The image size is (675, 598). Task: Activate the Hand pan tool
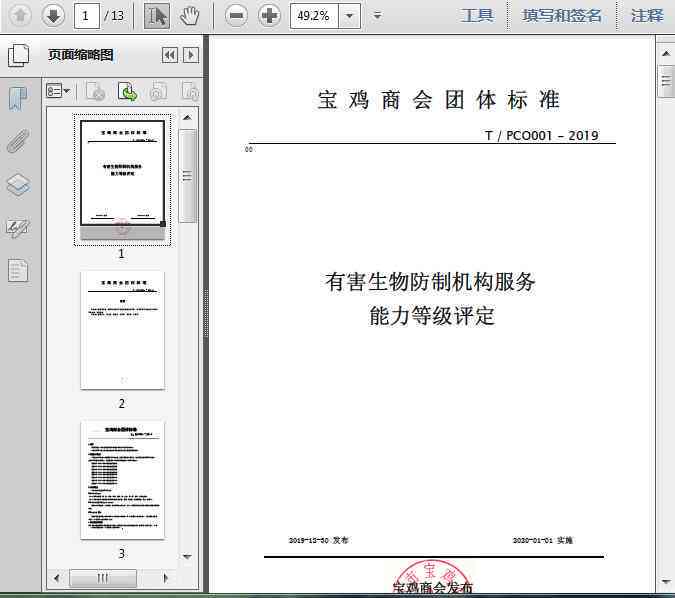[x=190, y=16]
